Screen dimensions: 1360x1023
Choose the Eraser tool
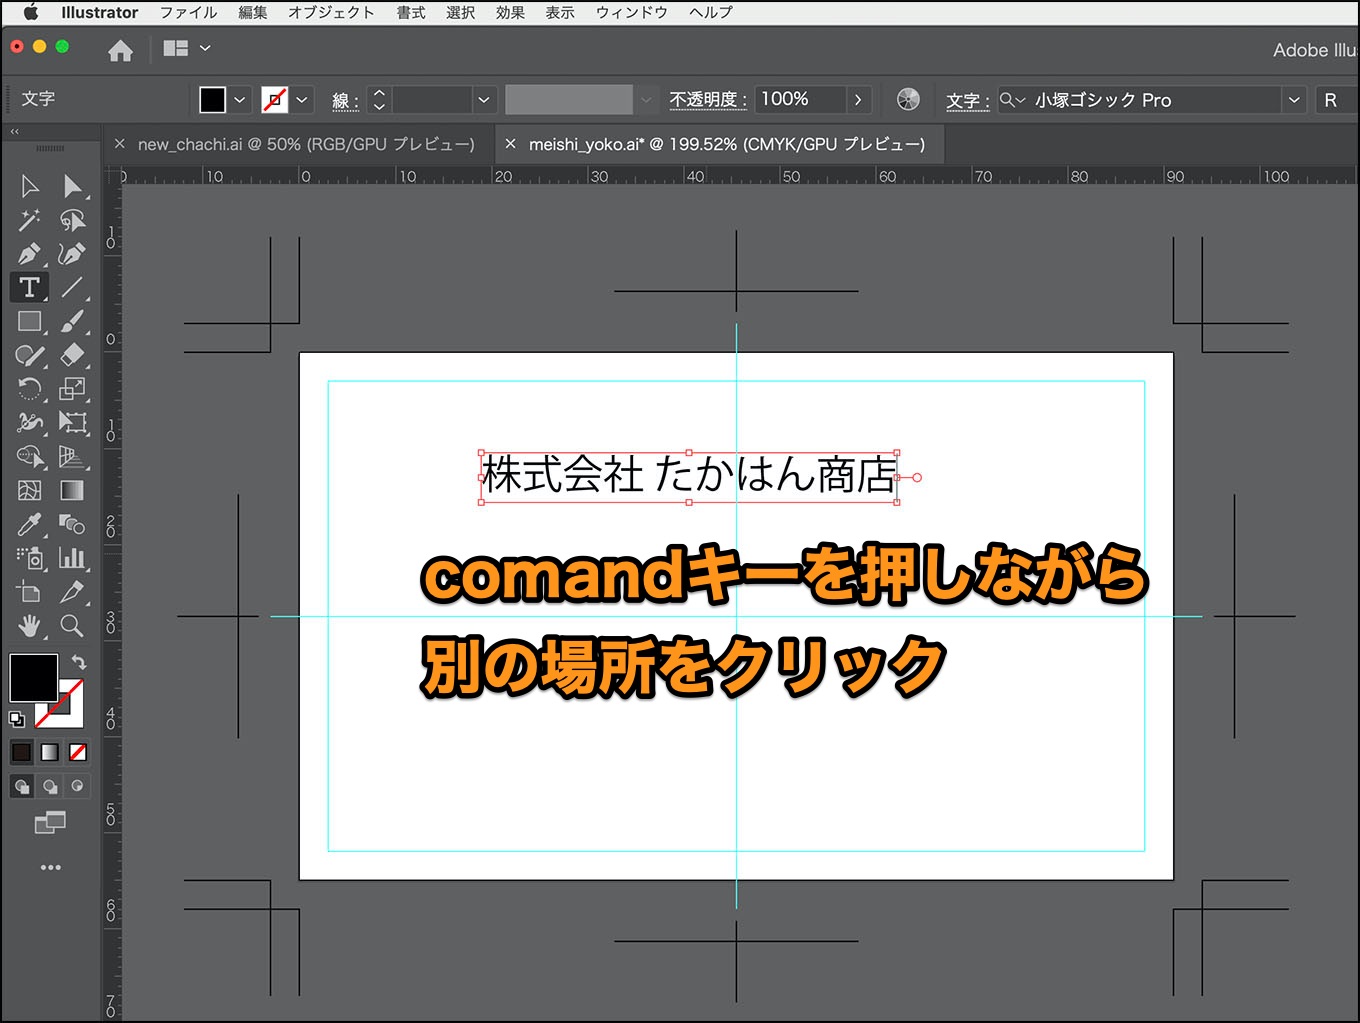(x=72, y=355)
